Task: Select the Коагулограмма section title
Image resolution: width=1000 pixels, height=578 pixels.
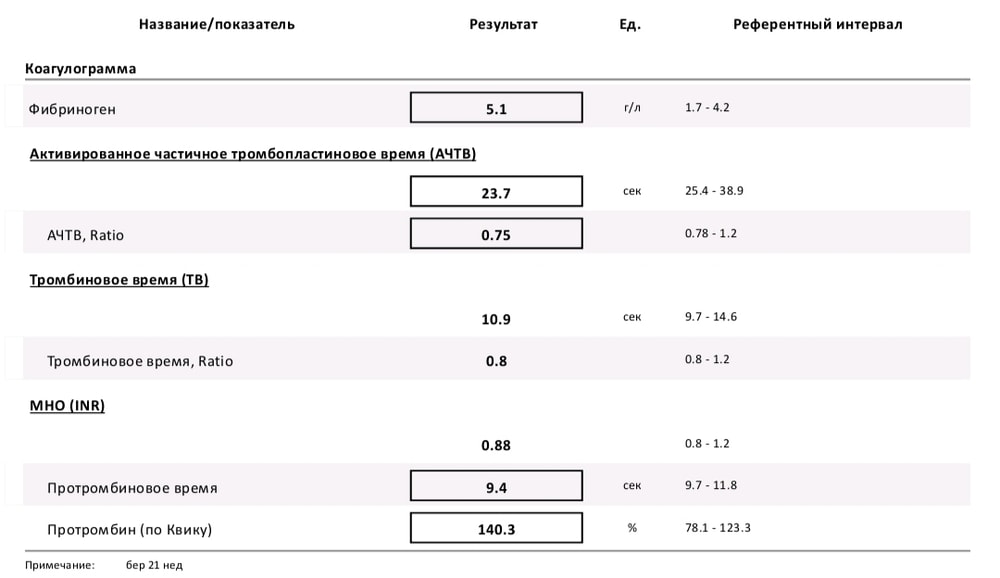Action: point(80,69)
